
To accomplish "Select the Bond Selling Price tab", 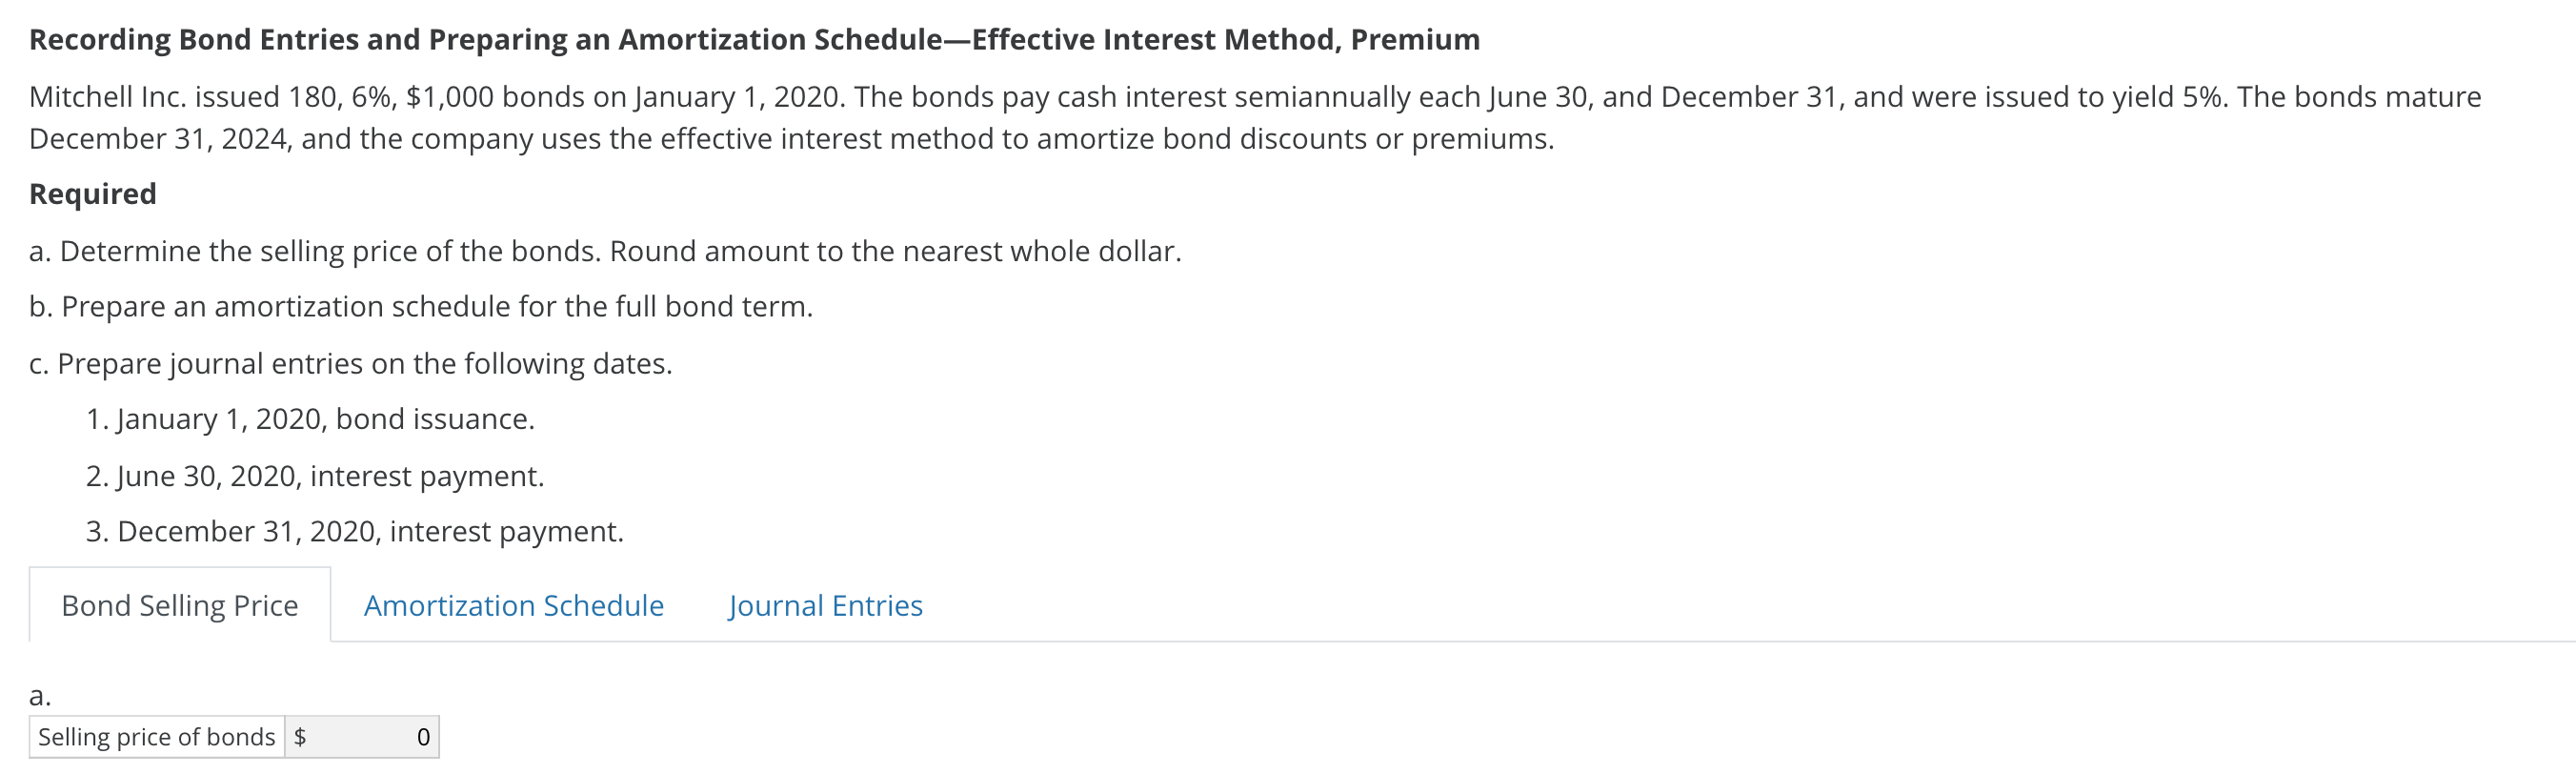I will click(x=179, y=605).
